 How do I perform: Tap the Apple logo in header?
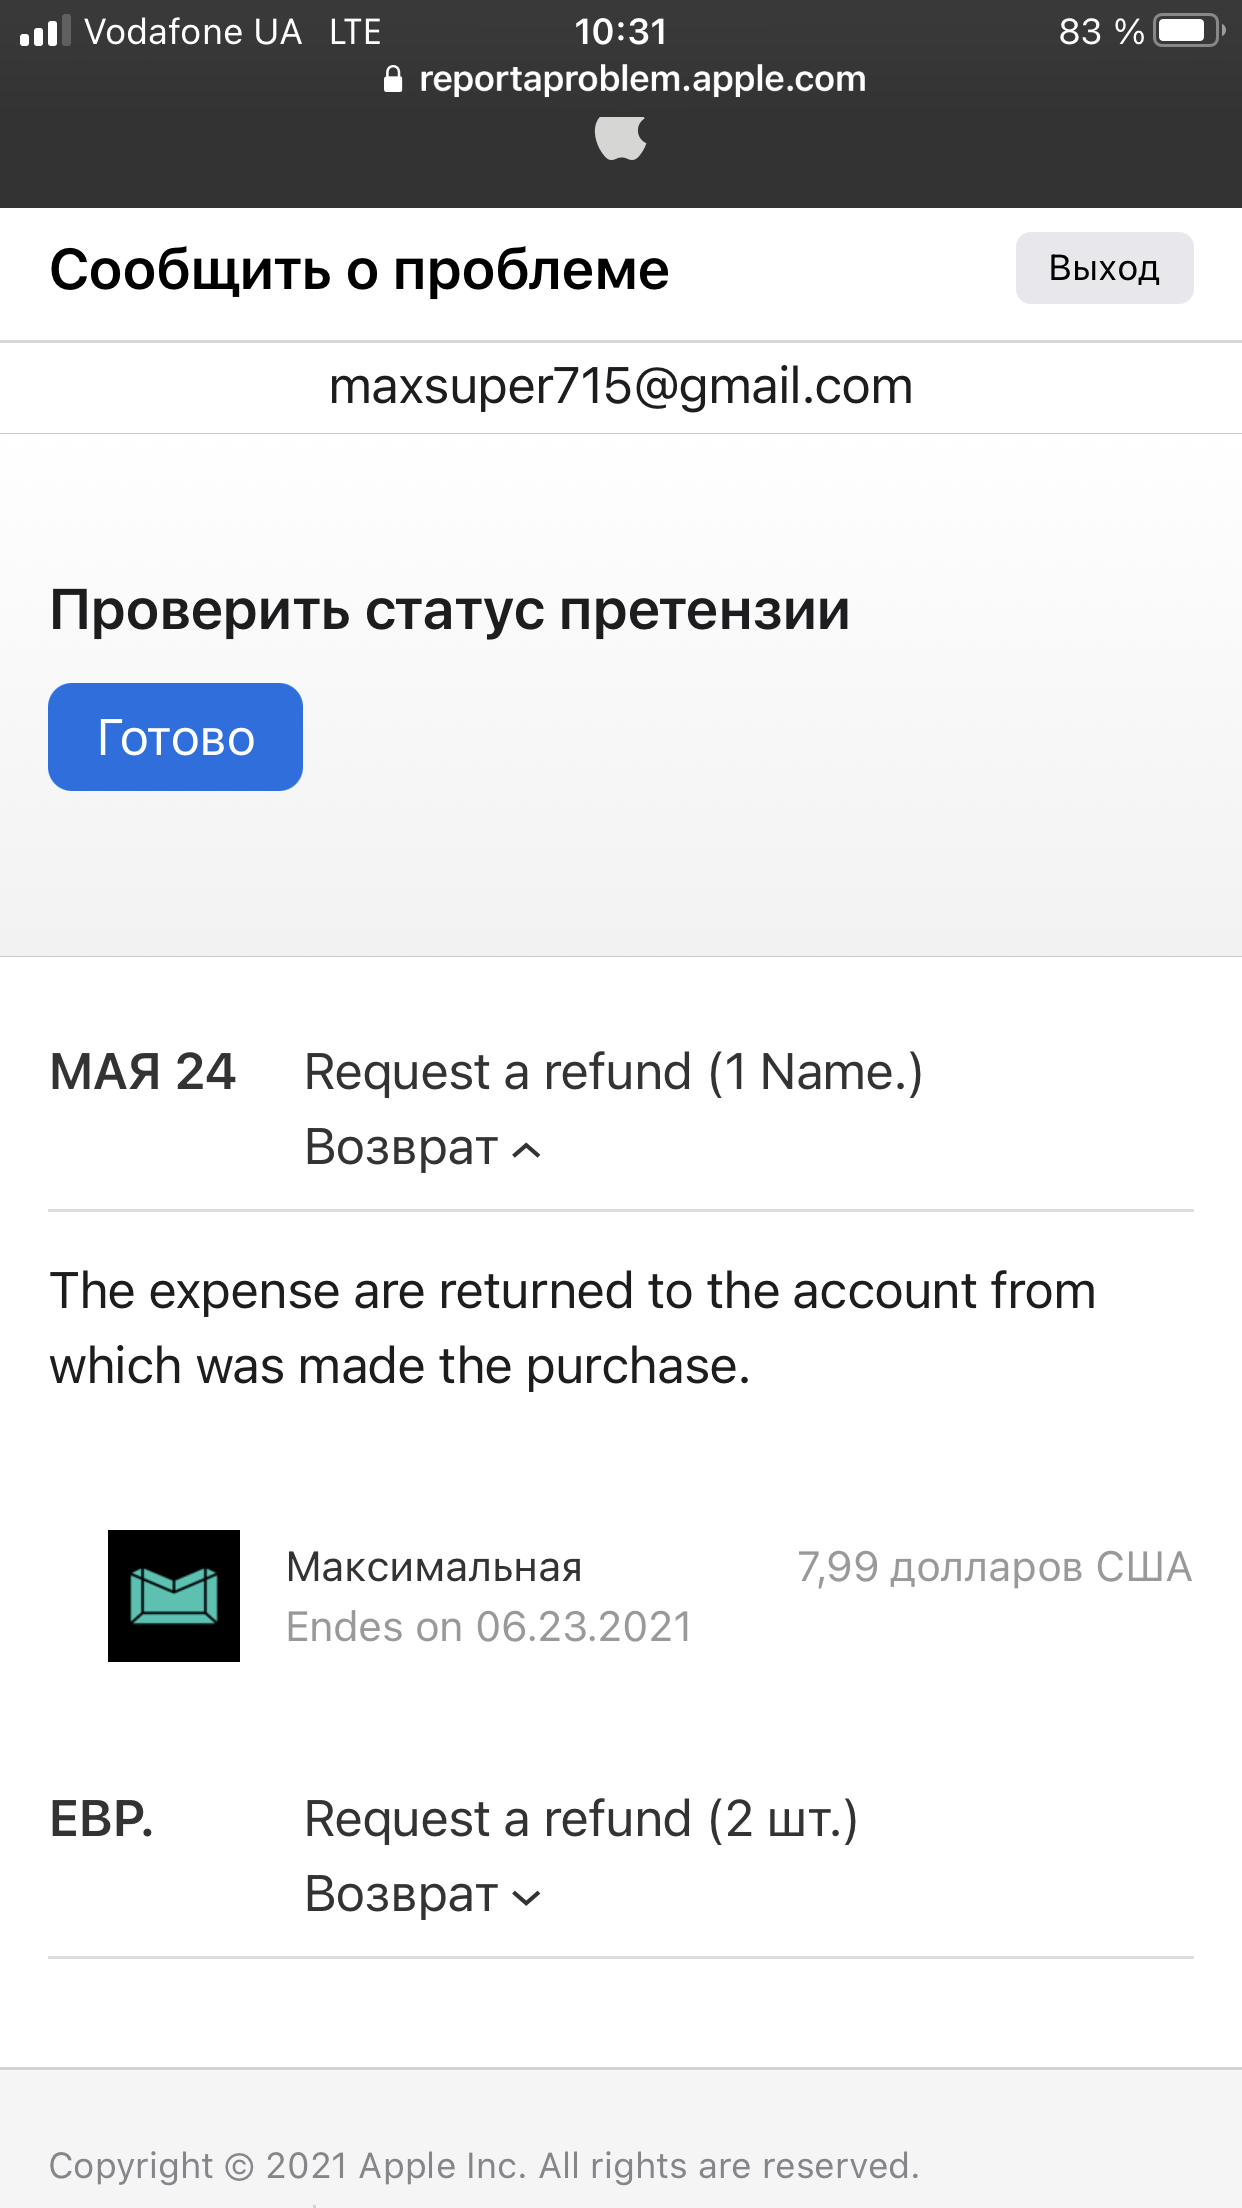[621, 138]
